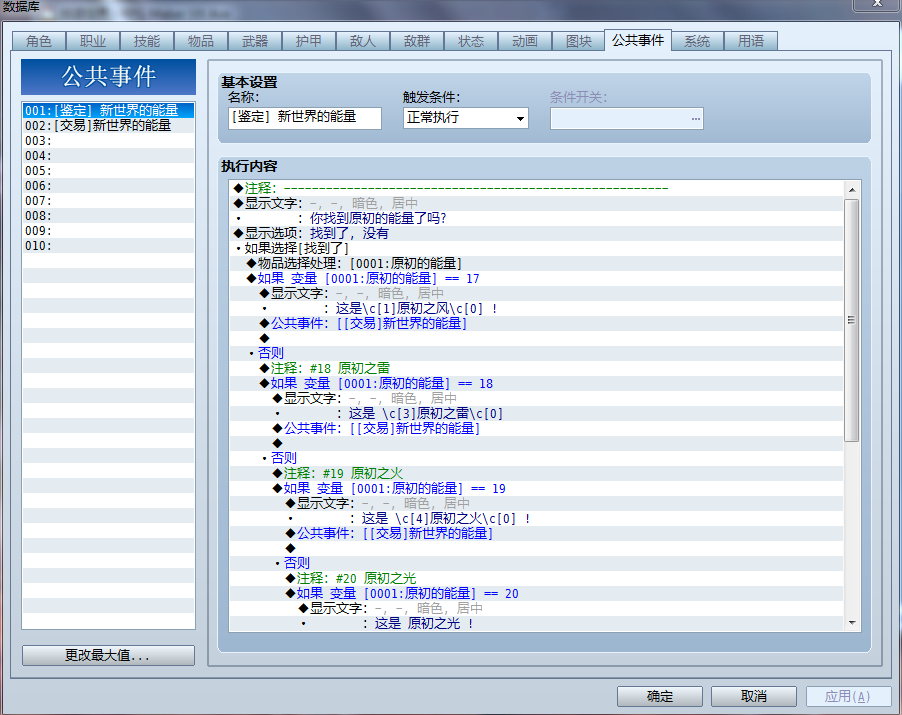Open the 武器 tab
This screenshot has height=715, width=902.
click(x=255, y=41)
